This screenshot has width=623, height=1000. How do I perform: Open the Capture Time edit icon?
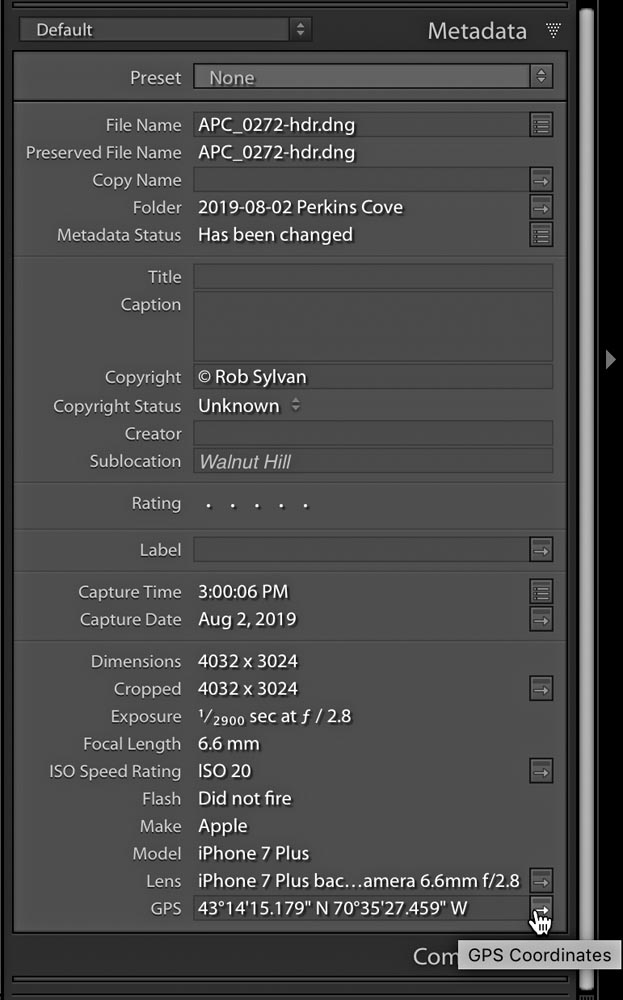click(541, 591)
